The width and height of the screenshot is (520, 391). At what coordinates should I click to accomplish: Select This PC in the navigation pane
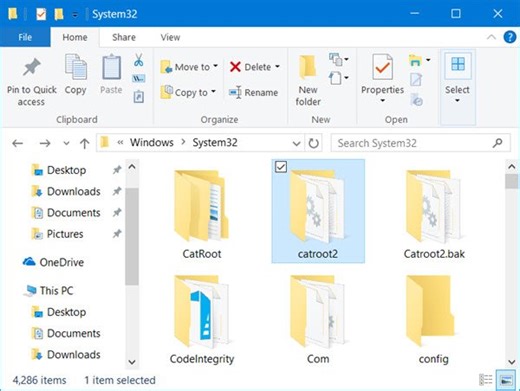tap(49, 291)
